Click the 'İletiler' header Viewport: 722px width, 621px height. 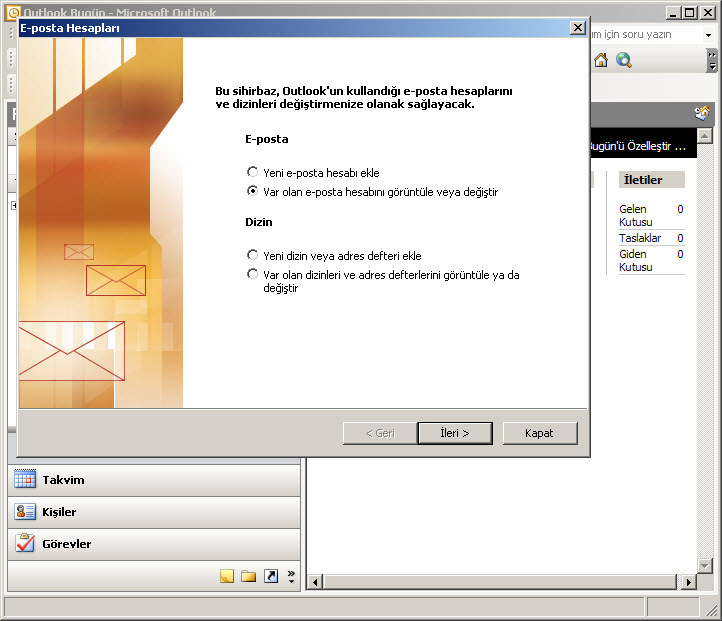652,180
